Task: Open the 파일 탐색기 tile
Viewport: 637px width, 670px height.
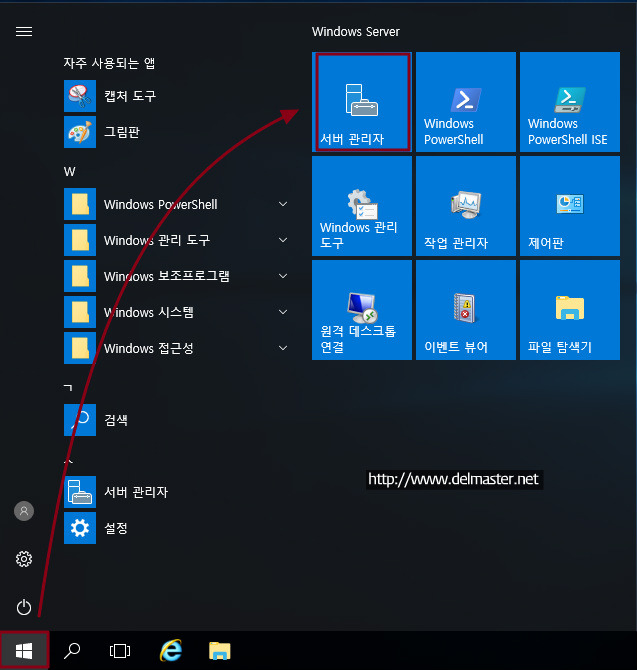Action: [x=569, y=310]
